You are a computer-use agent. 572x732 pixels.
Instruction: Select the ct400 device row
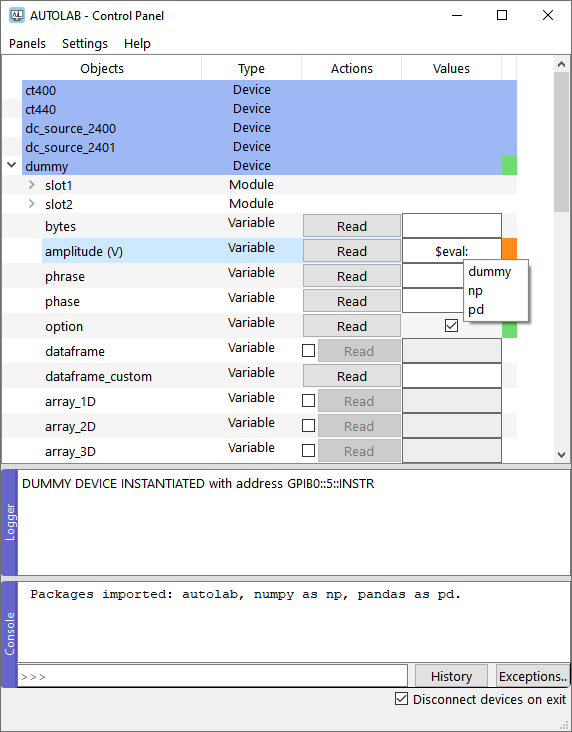(x=269, y=90)
